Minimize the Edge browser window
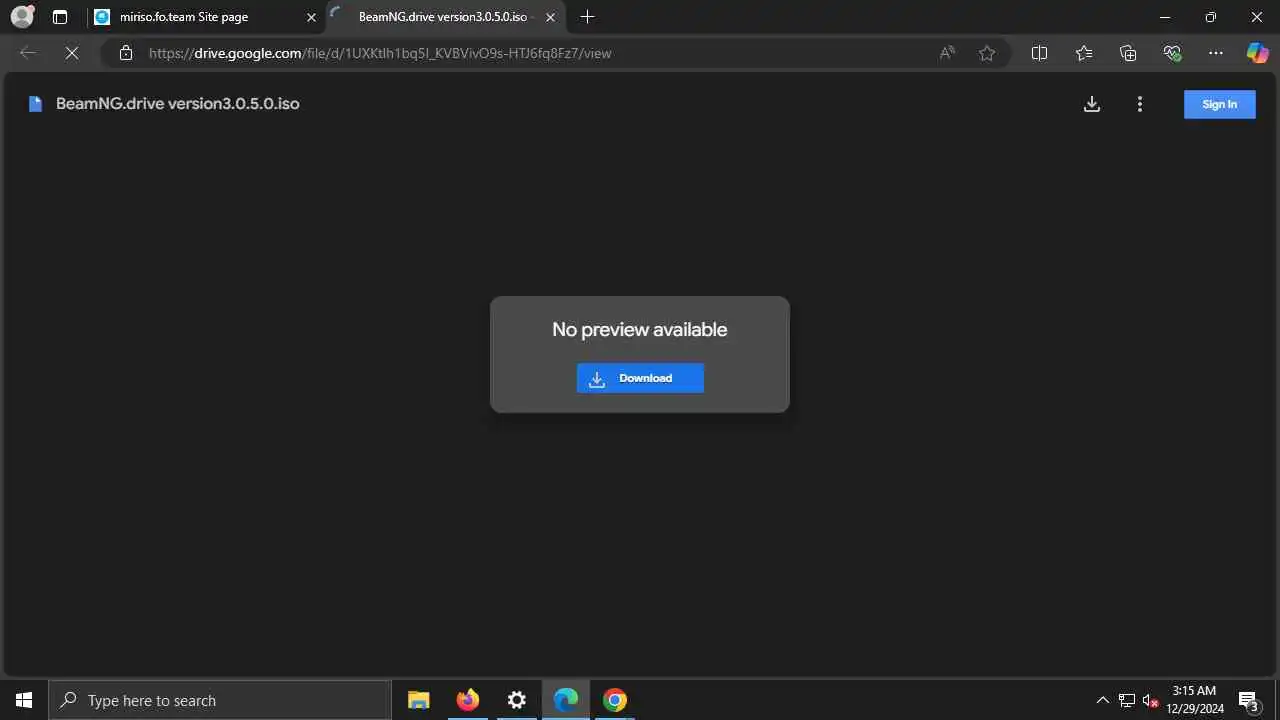 (1165, 17)
